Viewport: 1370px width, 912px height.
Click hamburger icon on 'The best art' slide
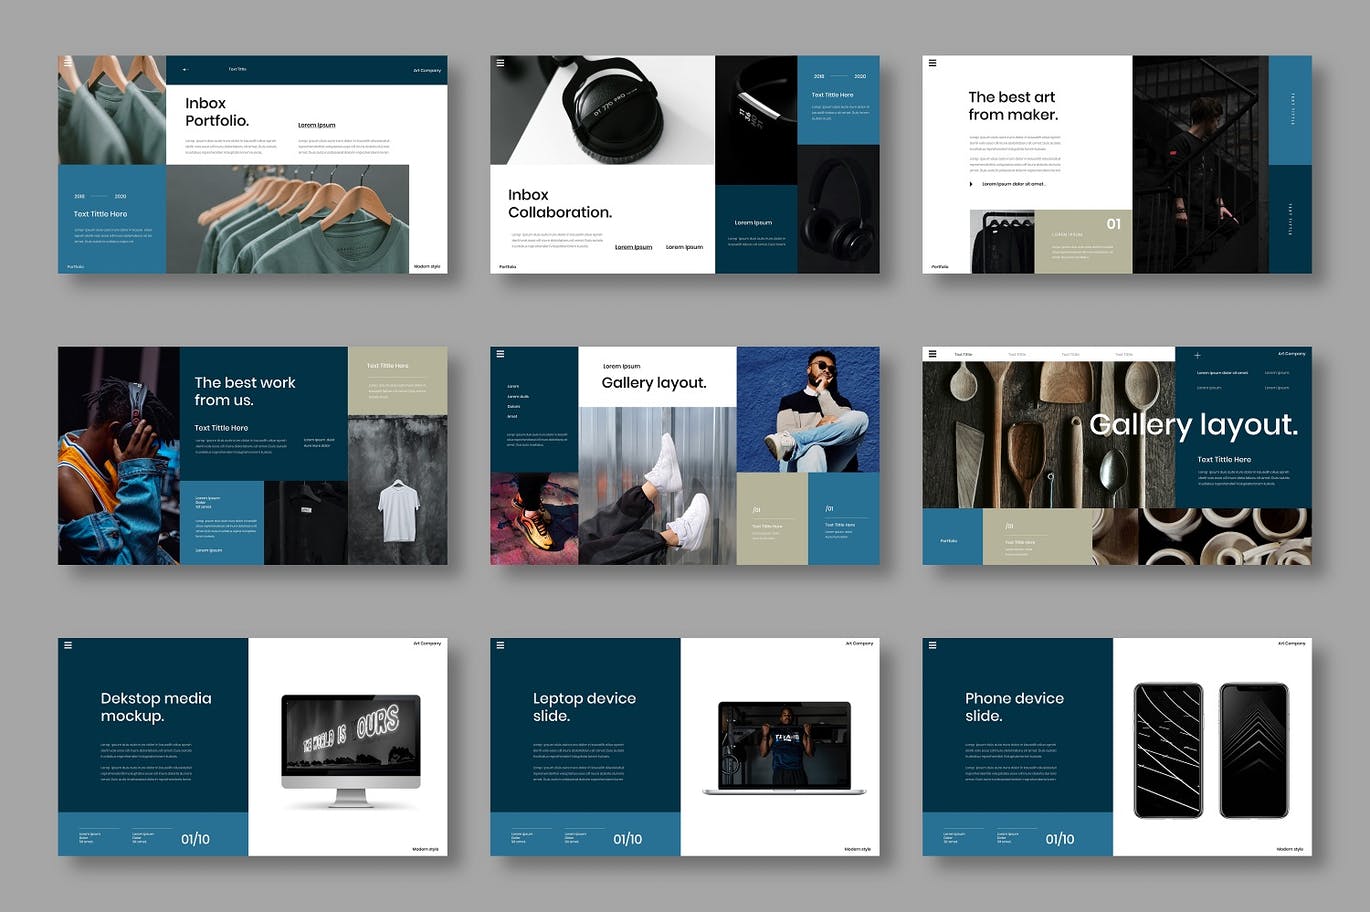tap(932, 63)
